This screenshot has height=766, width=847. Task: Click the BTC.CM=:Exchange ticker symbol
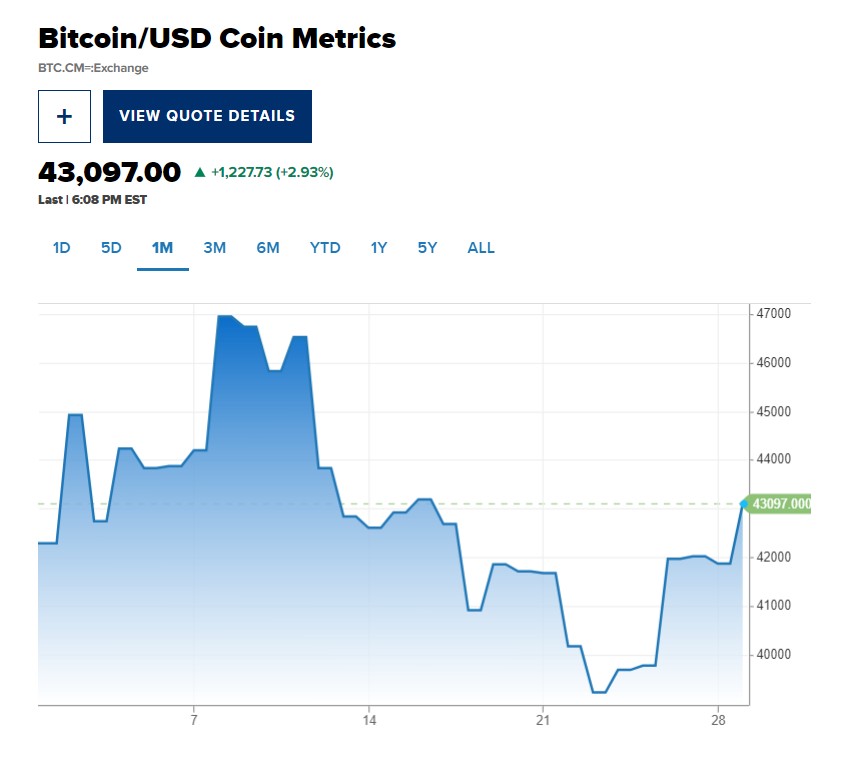tap(93, 68)
